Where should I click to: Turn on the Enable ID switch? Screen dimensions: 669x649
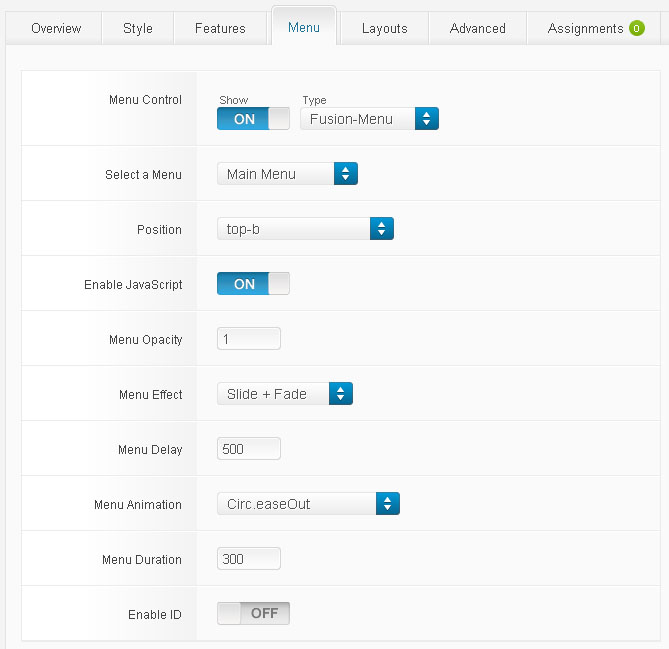click(x=253, y=613)
